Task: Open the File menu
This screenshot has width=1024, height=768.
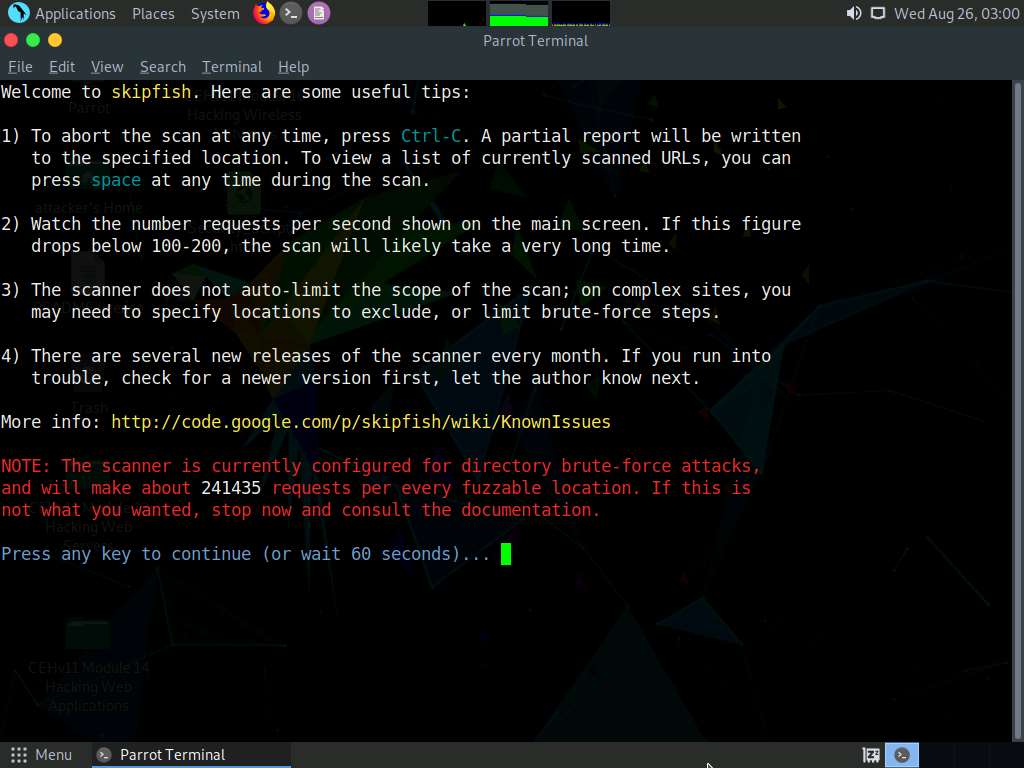Action: pyautogui.click(x=20, y=67)
